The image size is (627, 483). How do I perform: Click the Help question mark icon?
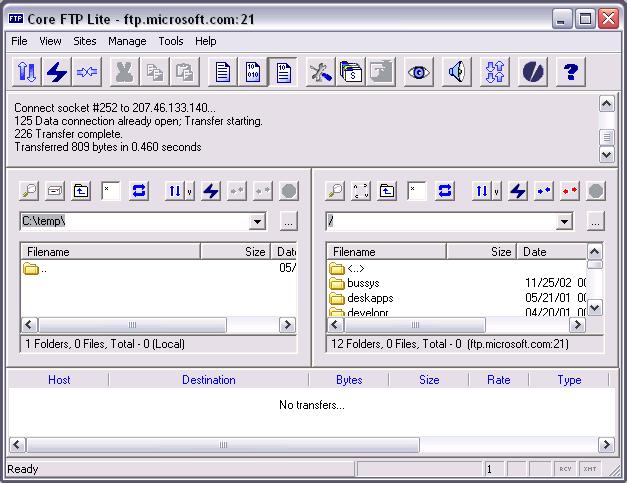click(x=570, y=72)
